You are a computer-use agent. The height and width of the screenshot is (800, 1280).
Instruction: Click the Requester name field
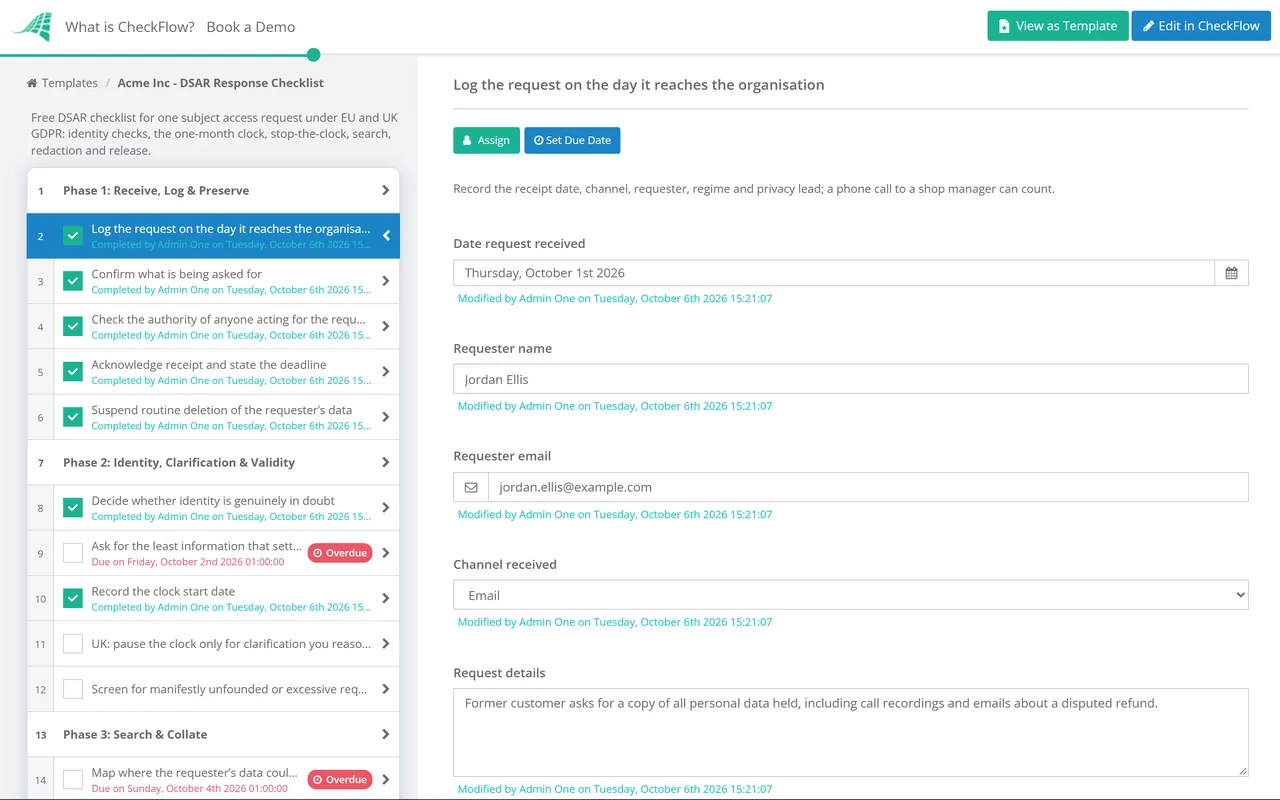click(851, 379)
